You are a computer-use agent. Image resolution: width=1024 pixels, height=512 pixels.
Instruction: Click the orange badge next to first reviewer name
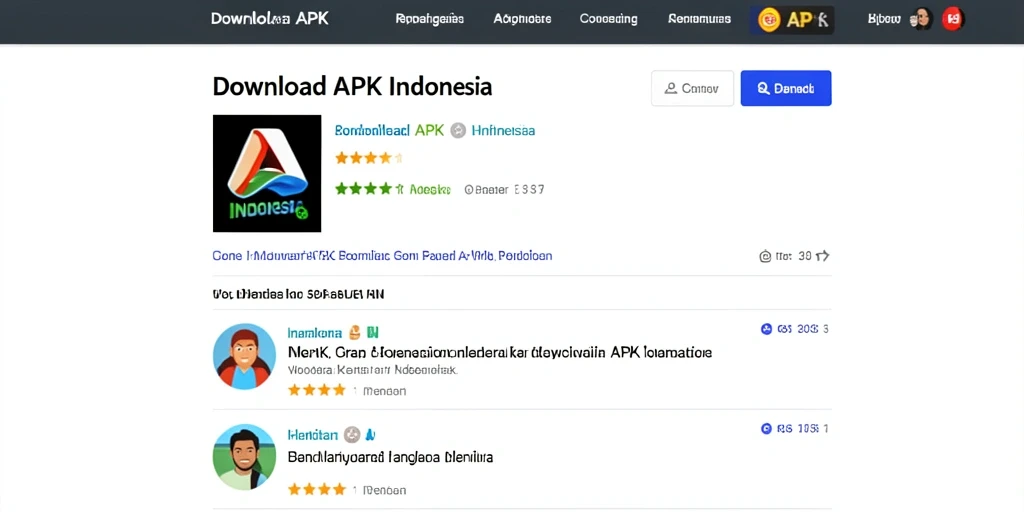(x=355, y=333)
